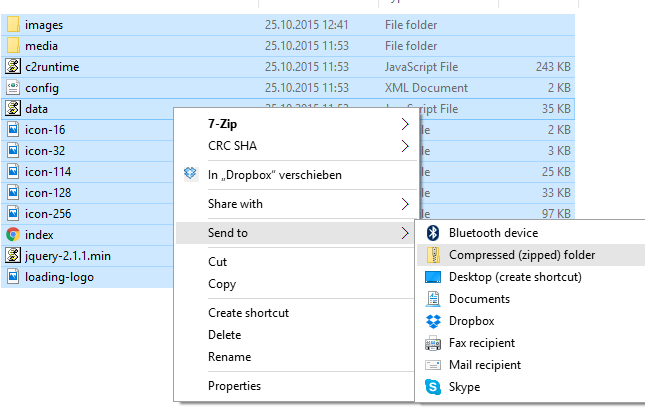Open Properties from the context menu
The width and height of the screenshot is (645, 413).
[x=234, y=386]
